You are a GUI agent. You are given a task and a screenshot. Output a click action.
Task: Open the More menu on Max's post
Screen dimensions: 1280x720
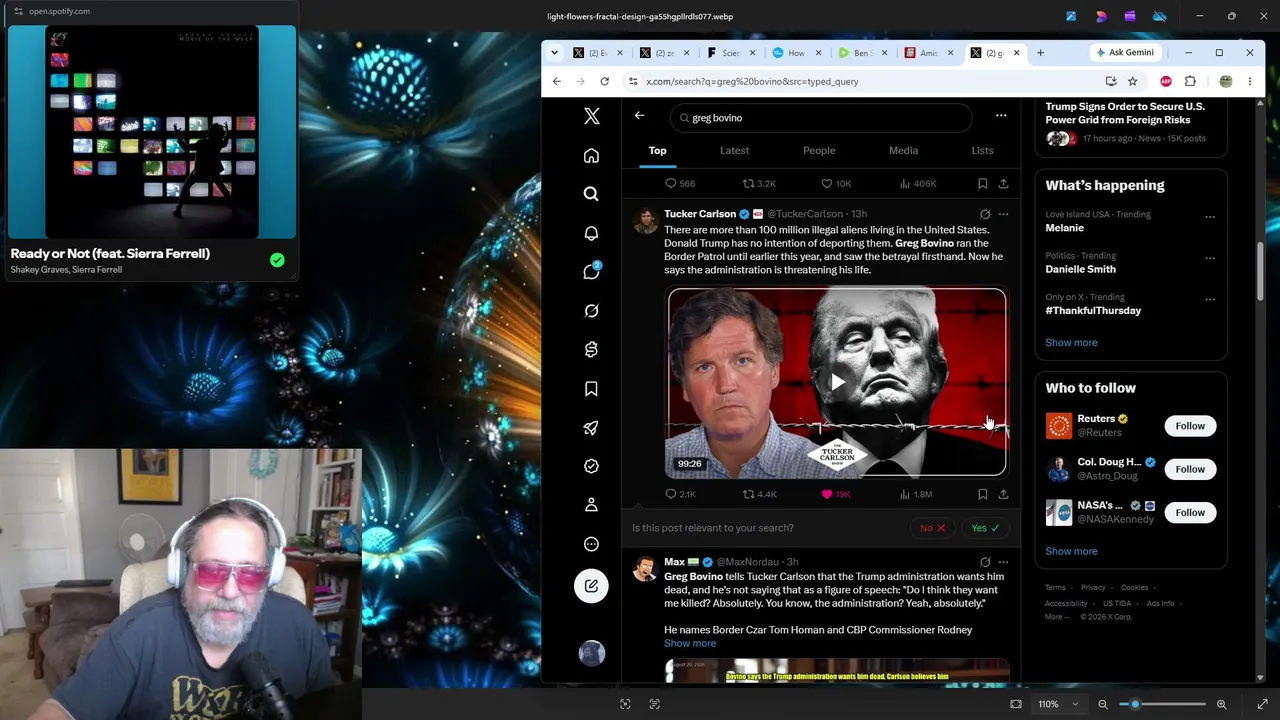[1003, 562]
